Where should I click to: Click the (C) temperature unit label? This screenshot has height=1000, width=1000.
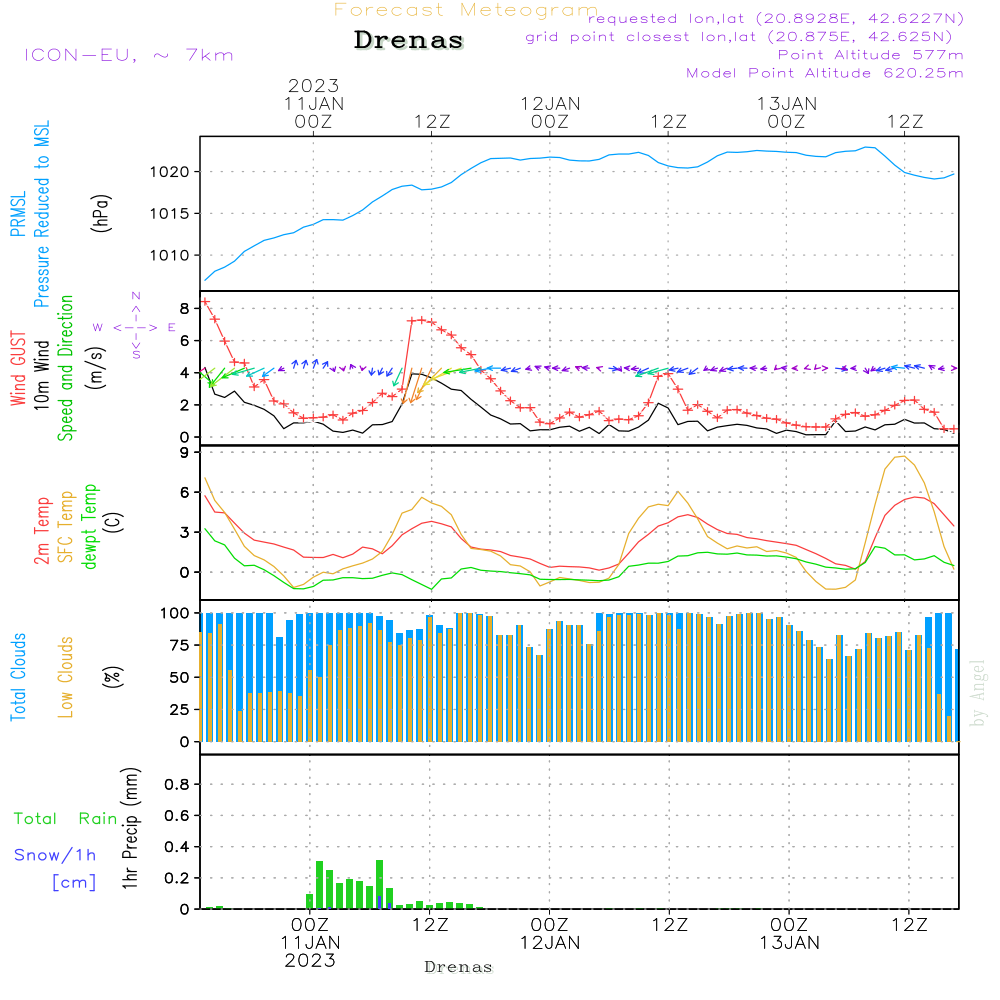click(x=113, y=523)
